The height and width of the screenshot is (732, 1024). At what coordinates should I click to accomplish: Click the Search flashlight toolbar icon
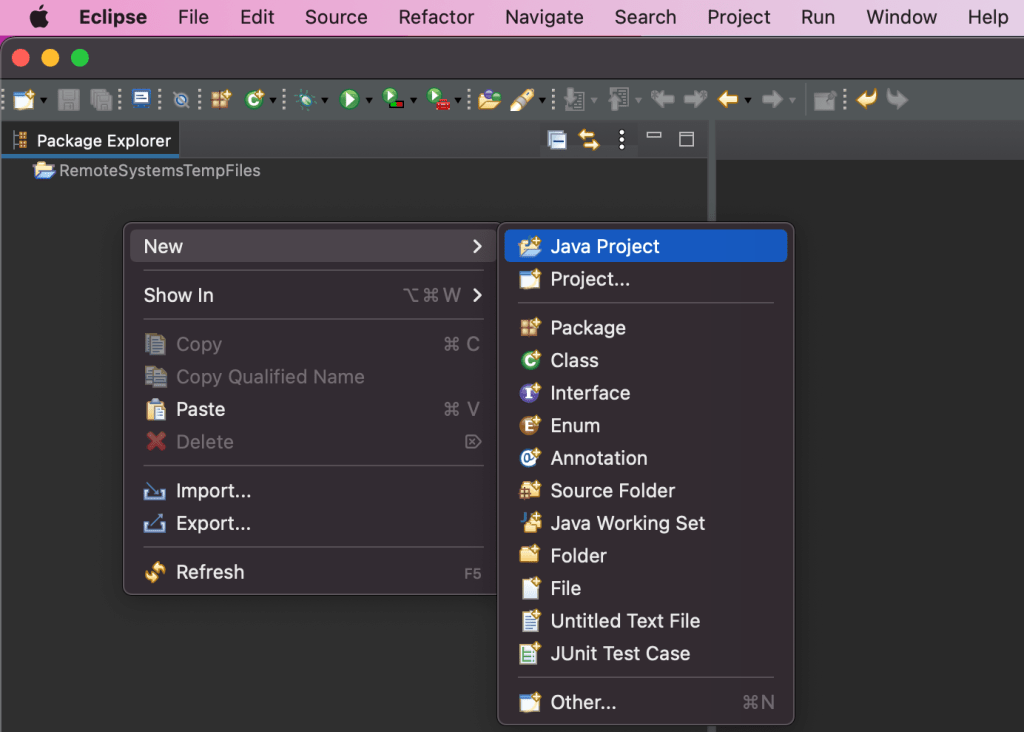point(522,99)
